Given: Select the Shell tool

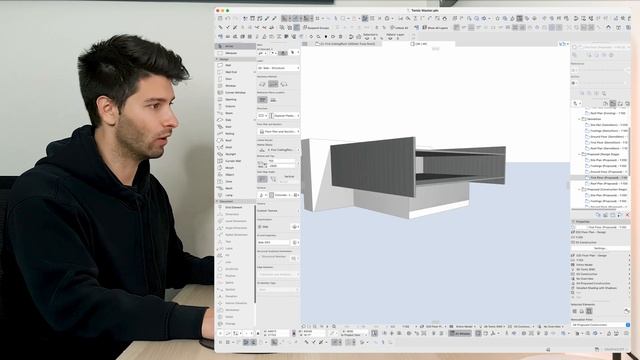Looking at the screenshot, I should 235,147.
